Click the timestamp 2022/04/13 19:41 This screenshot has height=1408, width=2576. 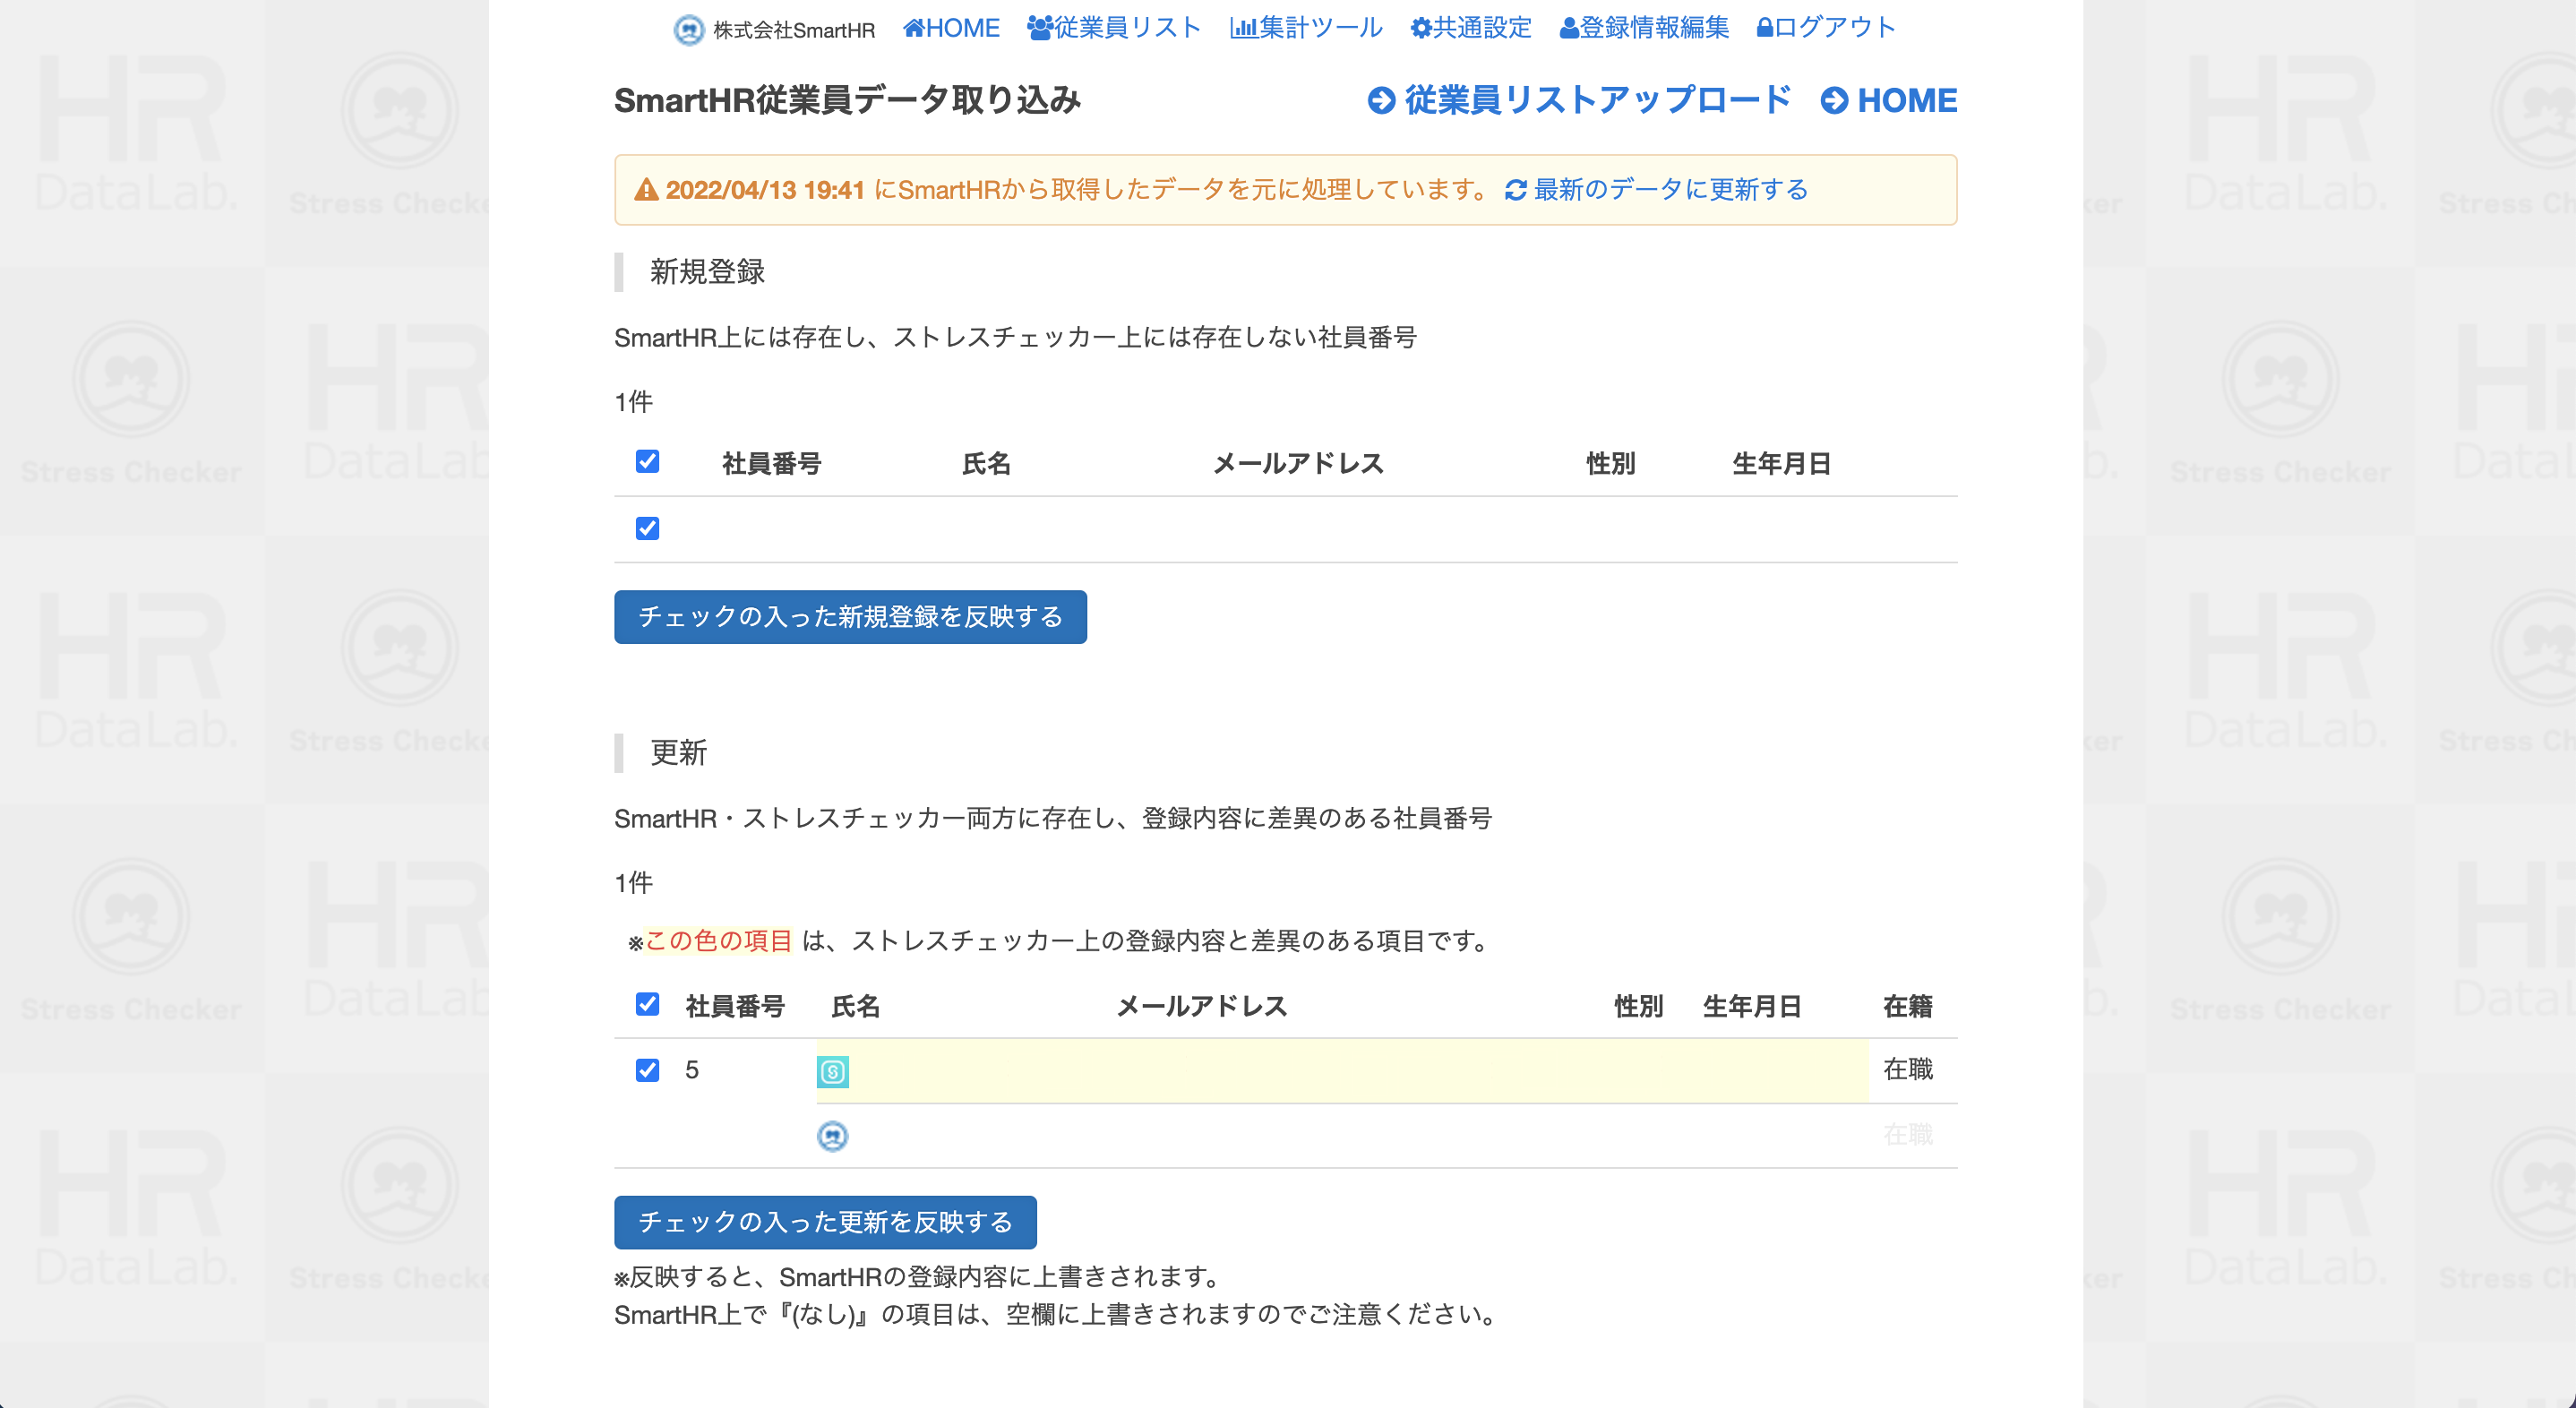[765, 190]
